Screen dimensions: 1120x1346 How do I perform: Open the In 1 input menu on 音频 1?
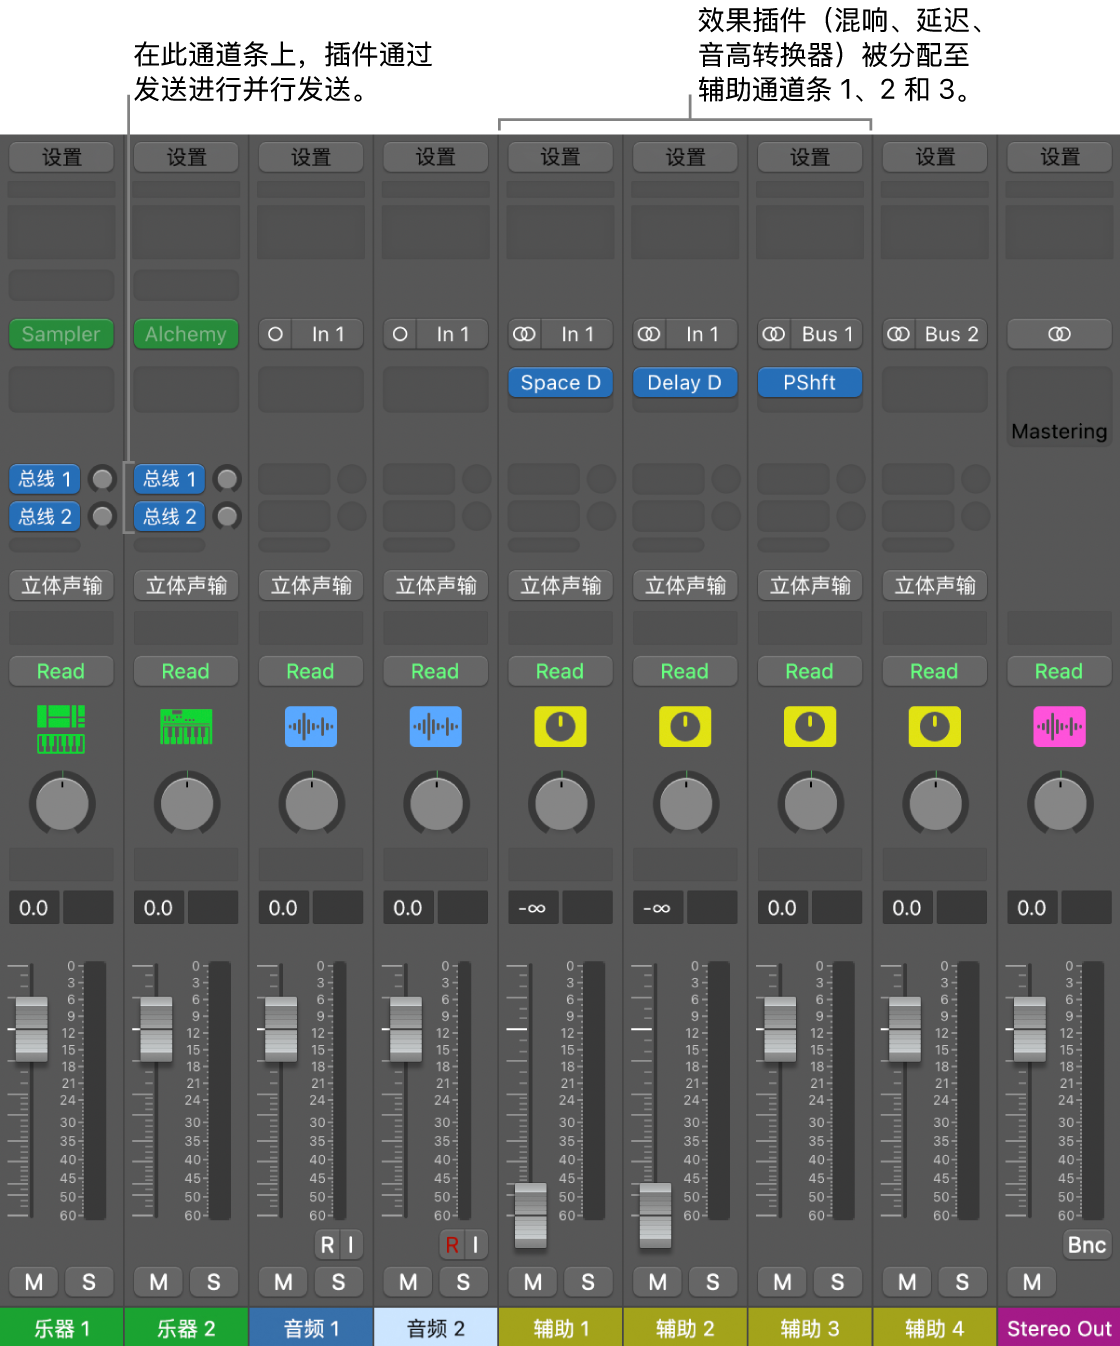pos(327,334)
